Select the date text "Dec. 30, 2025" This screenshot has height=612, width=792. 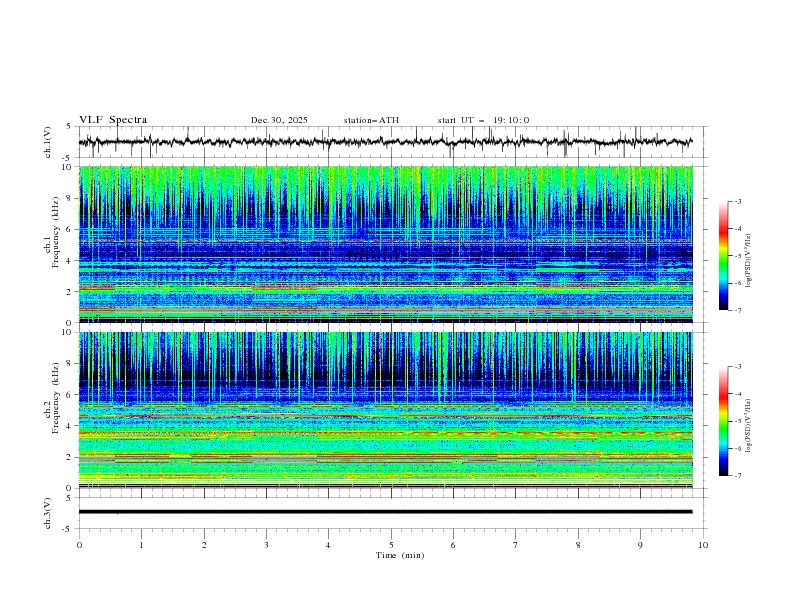(x=279, y=120)
